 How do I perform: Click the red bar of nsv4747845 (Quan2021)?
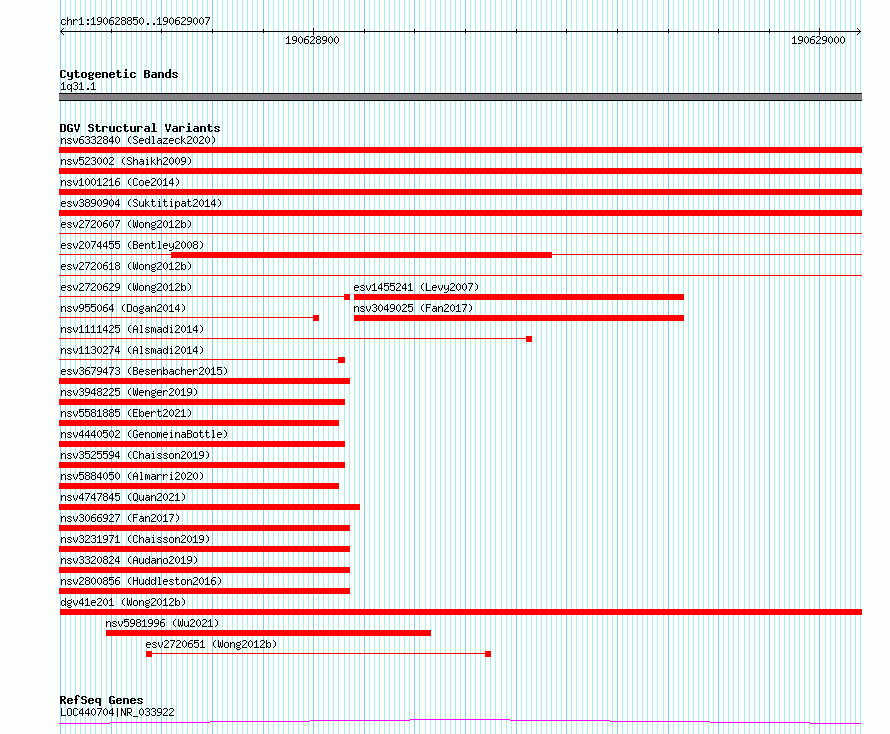coord(209,507)
